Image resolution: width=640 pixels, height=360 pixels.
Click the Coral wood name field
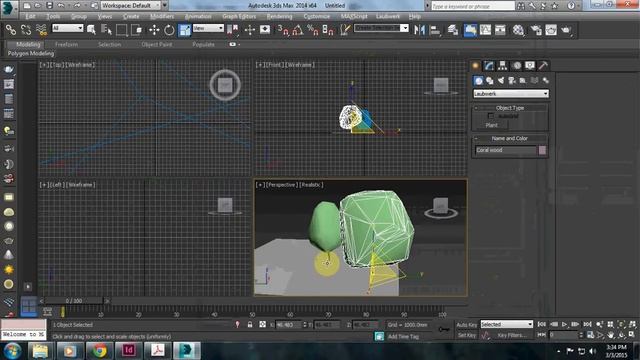[x=505, y=150]
